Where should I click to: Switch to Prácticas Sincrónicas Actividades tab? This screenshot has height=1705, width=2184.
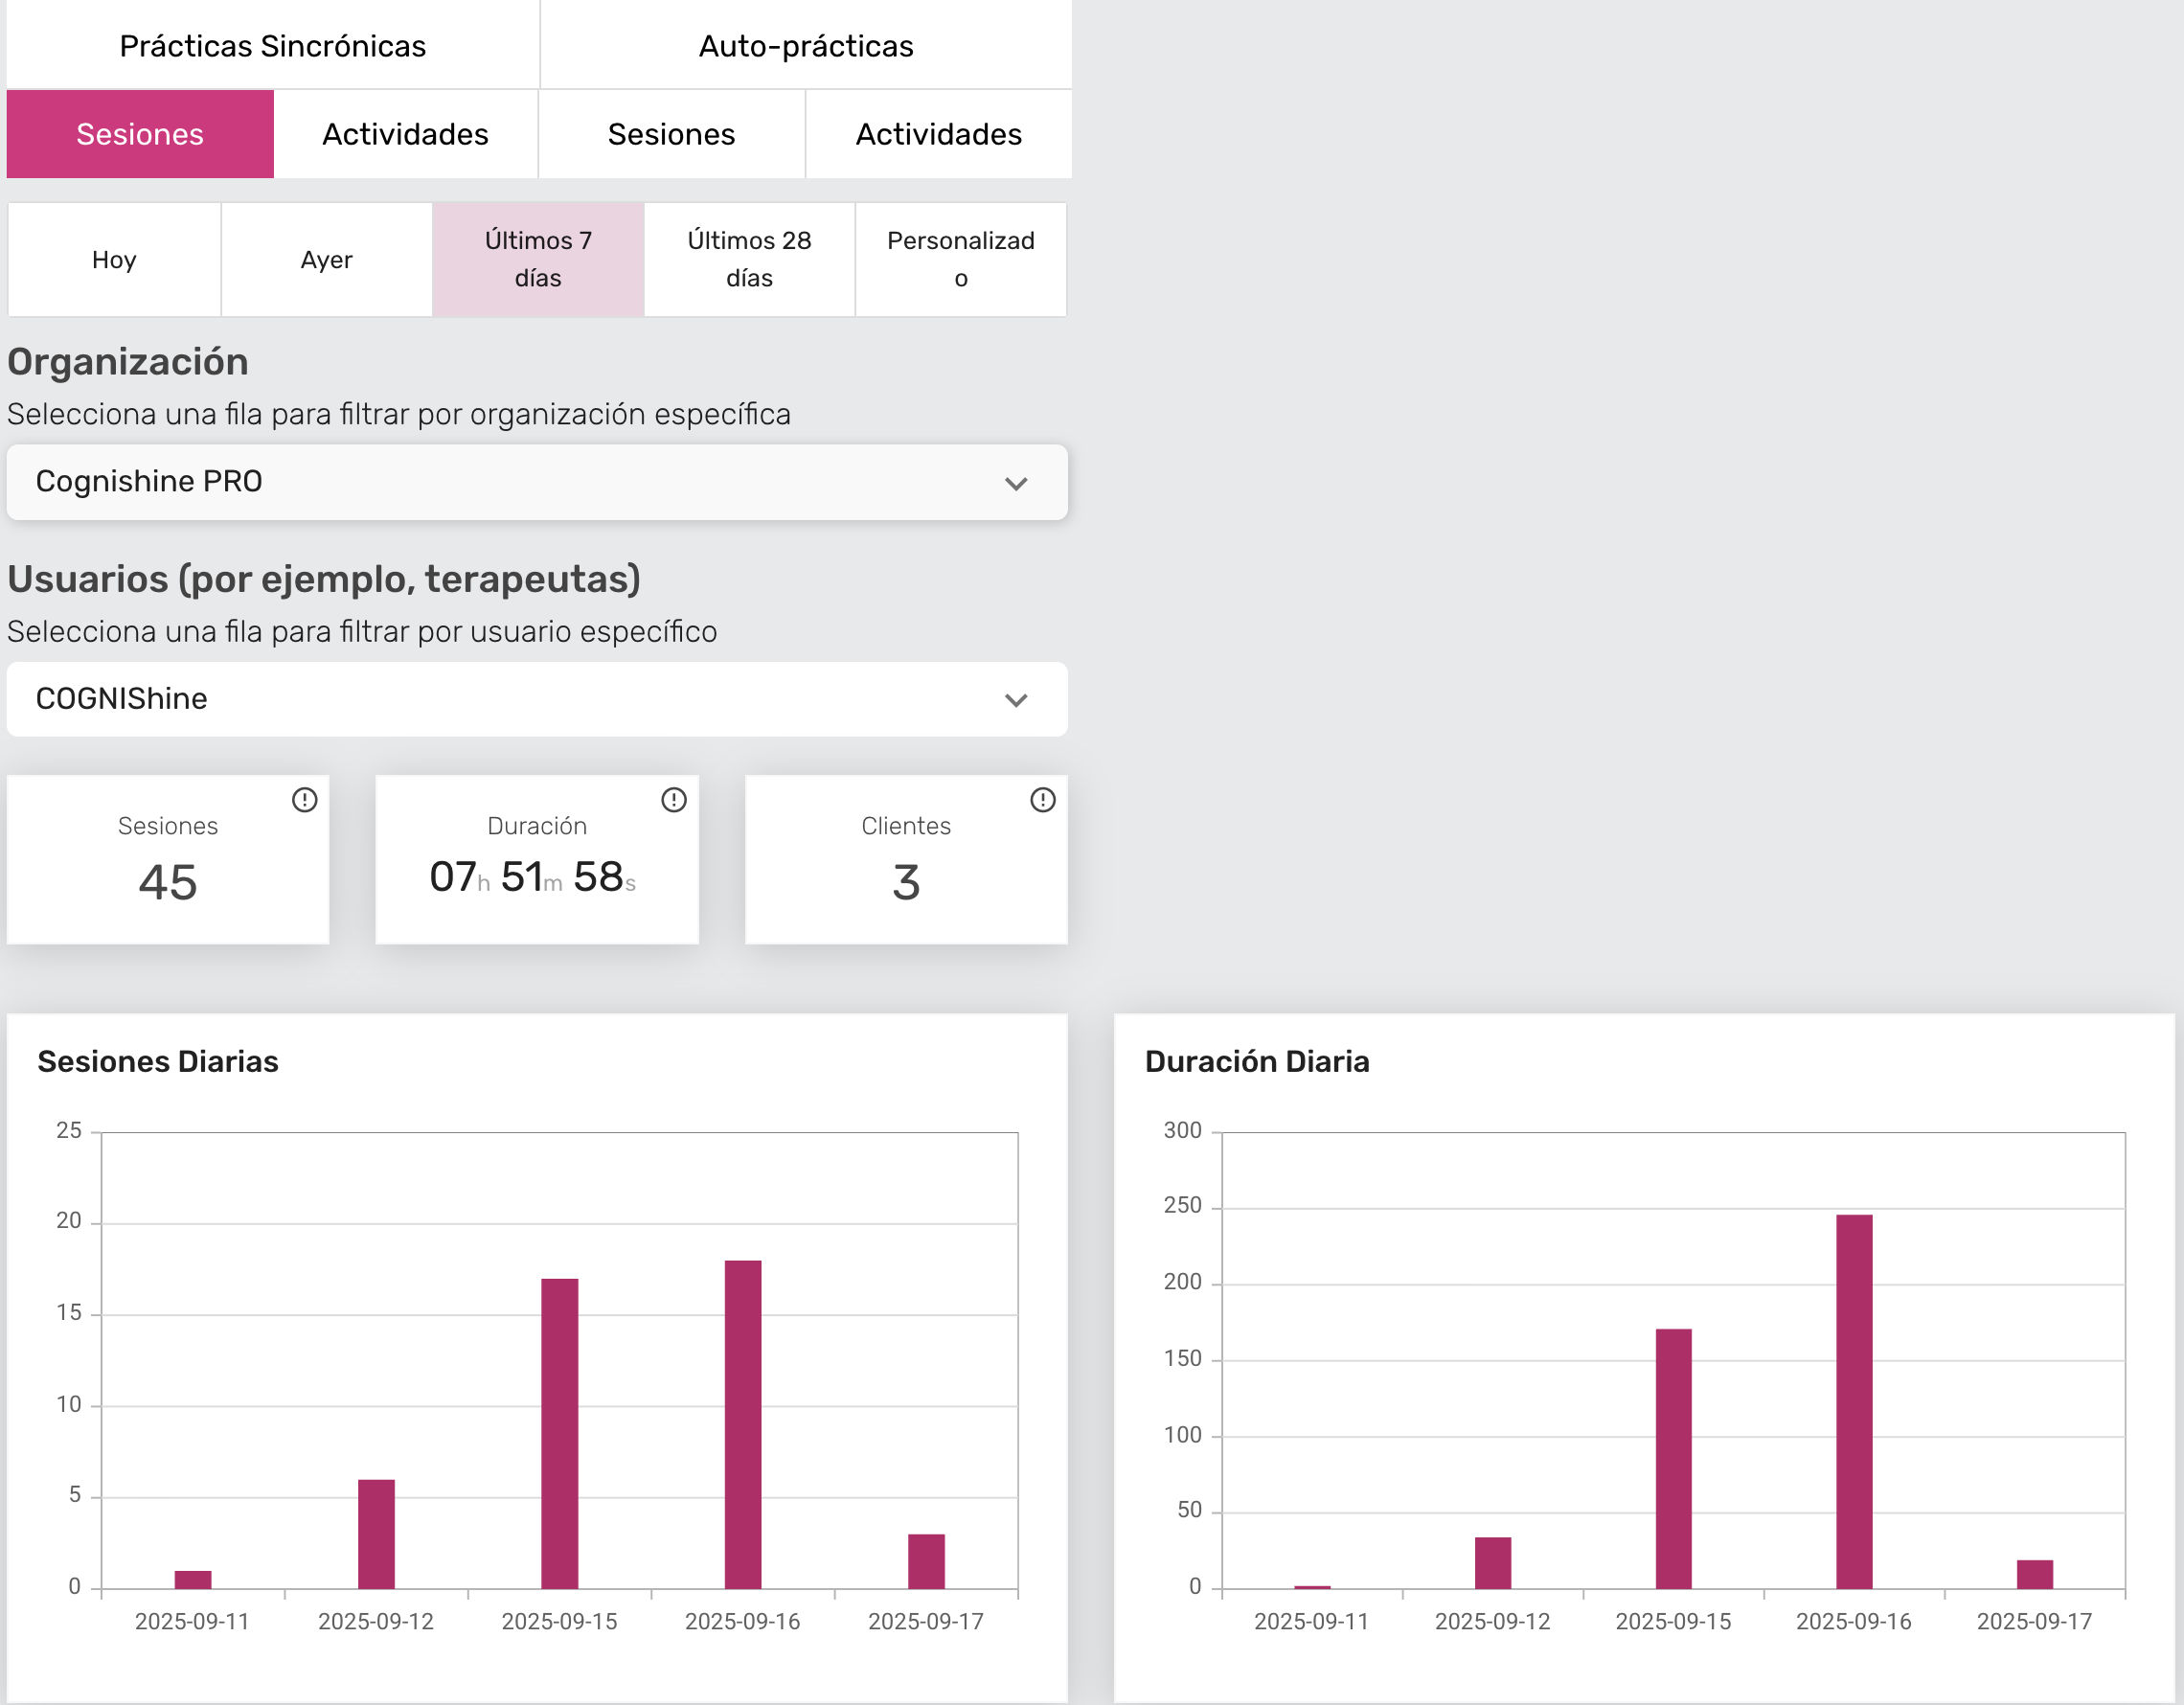[x=405, y=134]
